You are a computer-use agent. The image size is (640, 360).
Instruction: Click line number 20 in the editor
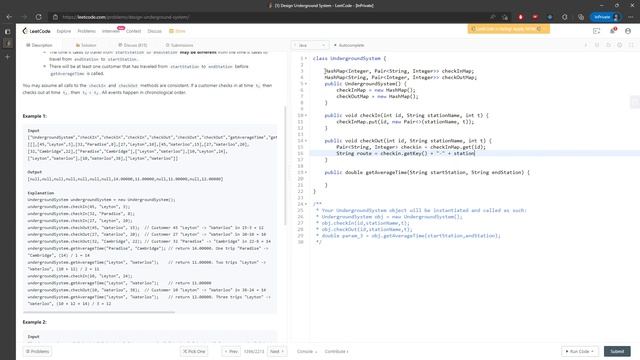(x=301, y=179)
